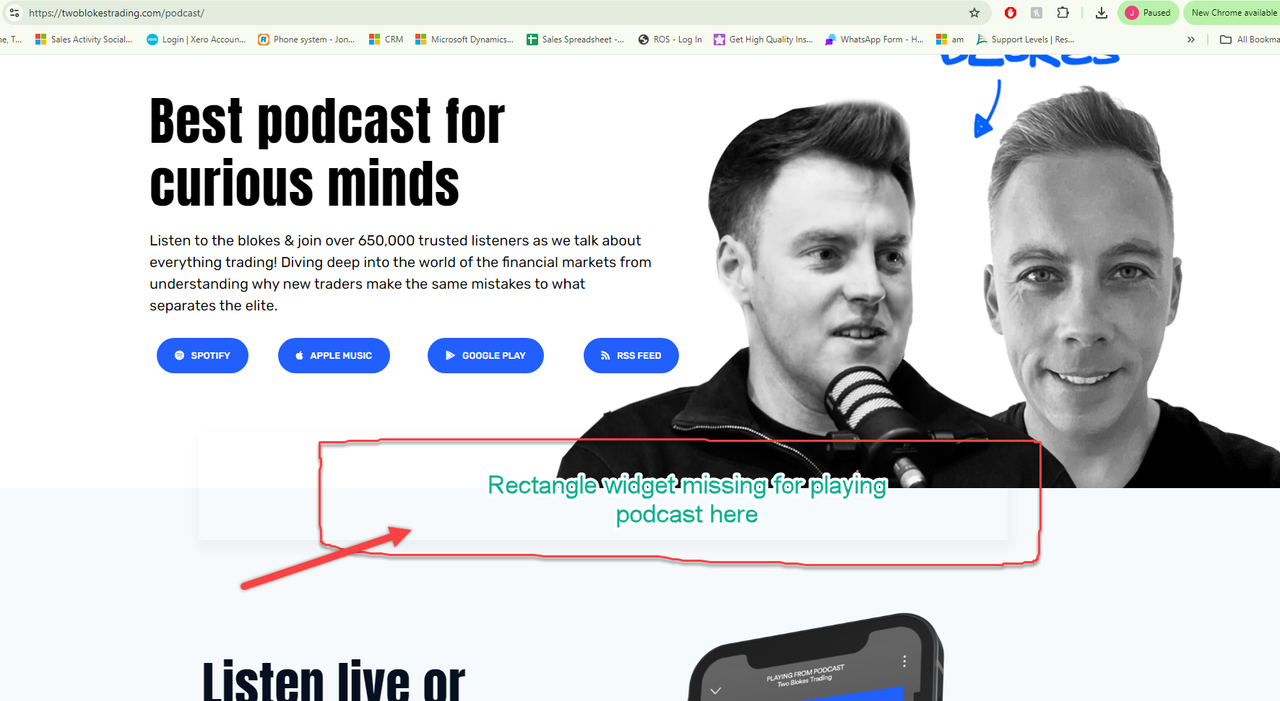Open the red Opera-style extension icon

[x=1011, y=13]
